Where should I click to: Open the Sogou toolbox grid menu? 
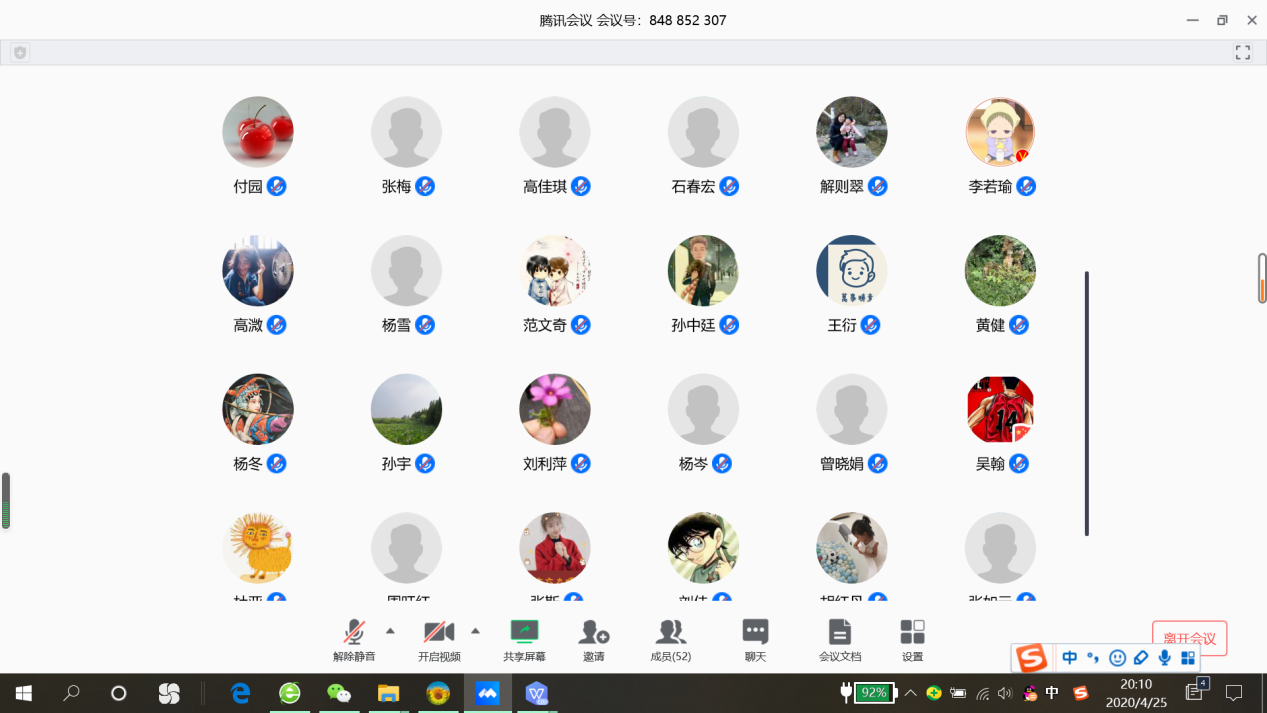(1188, 658)
